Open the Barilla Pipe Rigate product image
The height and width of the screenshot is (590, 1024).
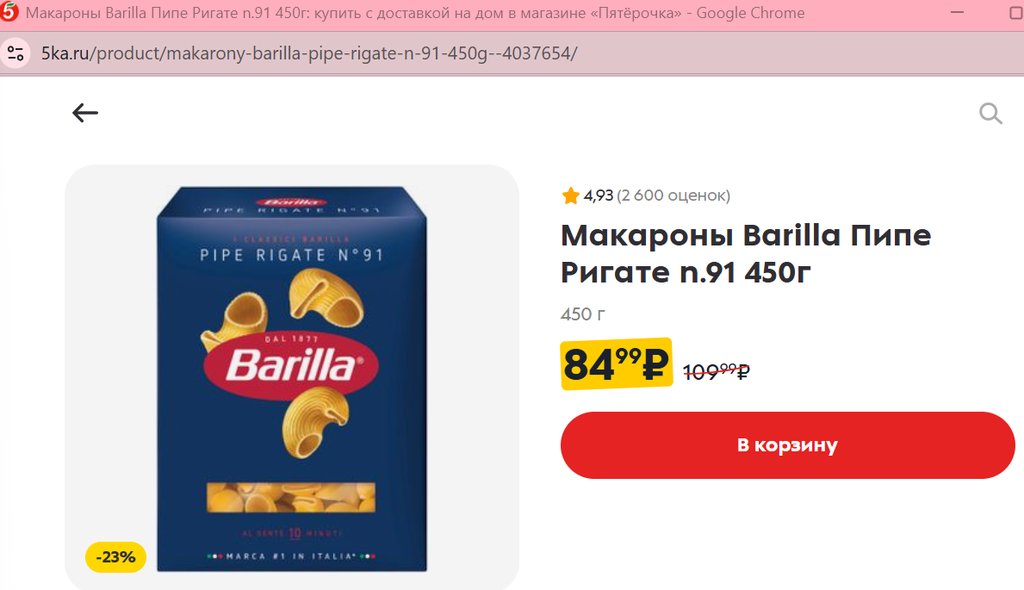coord(292,378)
